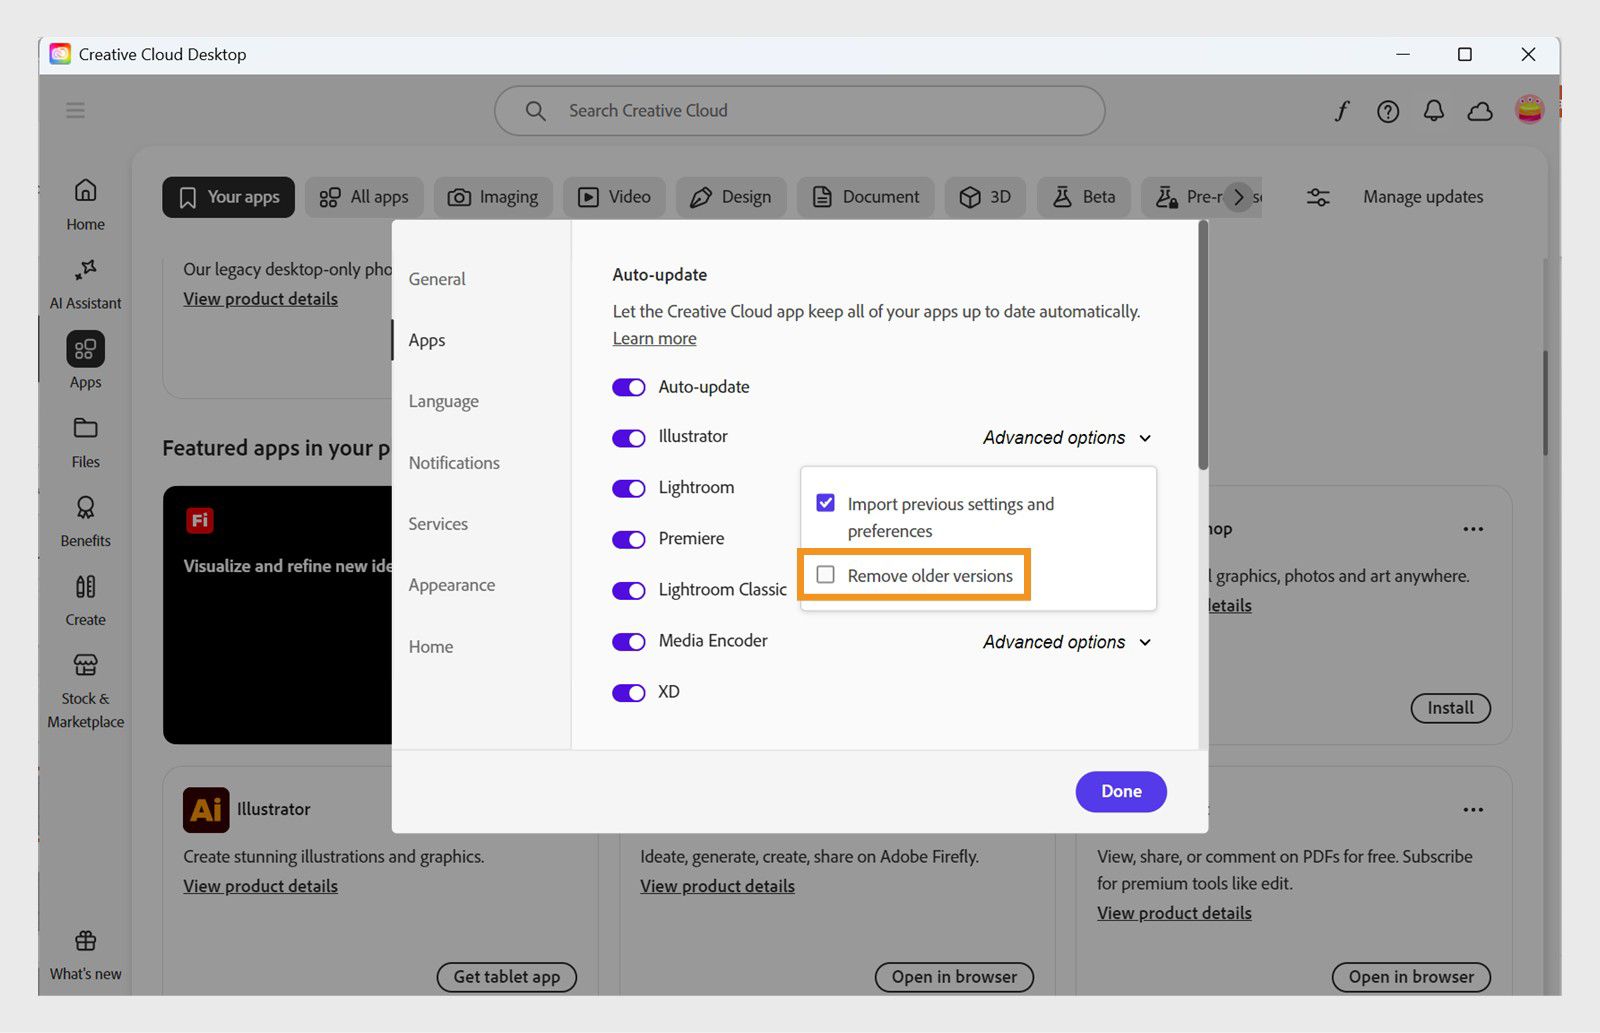Screen dimensions: 1600x1033
Task: Click the notifications bell icon
Action: [x=1434, y=111]
